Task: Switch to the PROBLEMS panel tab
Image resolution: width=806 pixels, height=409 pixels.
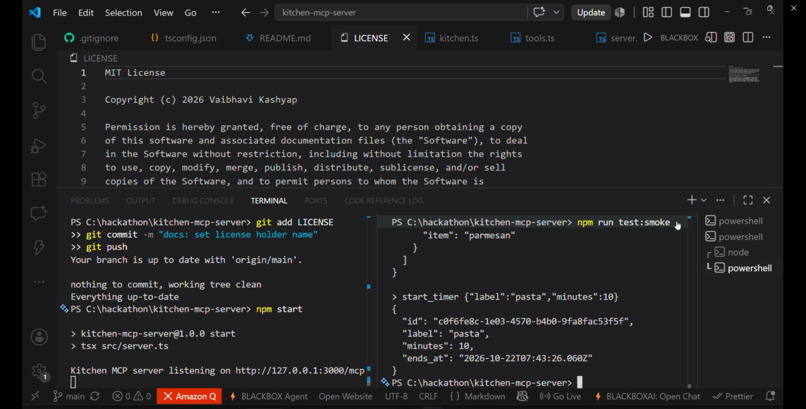Action: click(x=89, y=200)
